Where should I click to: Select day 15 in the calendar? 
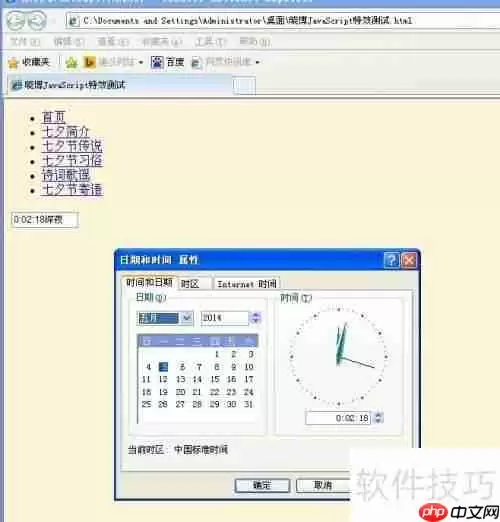click(x=215, y=379)
